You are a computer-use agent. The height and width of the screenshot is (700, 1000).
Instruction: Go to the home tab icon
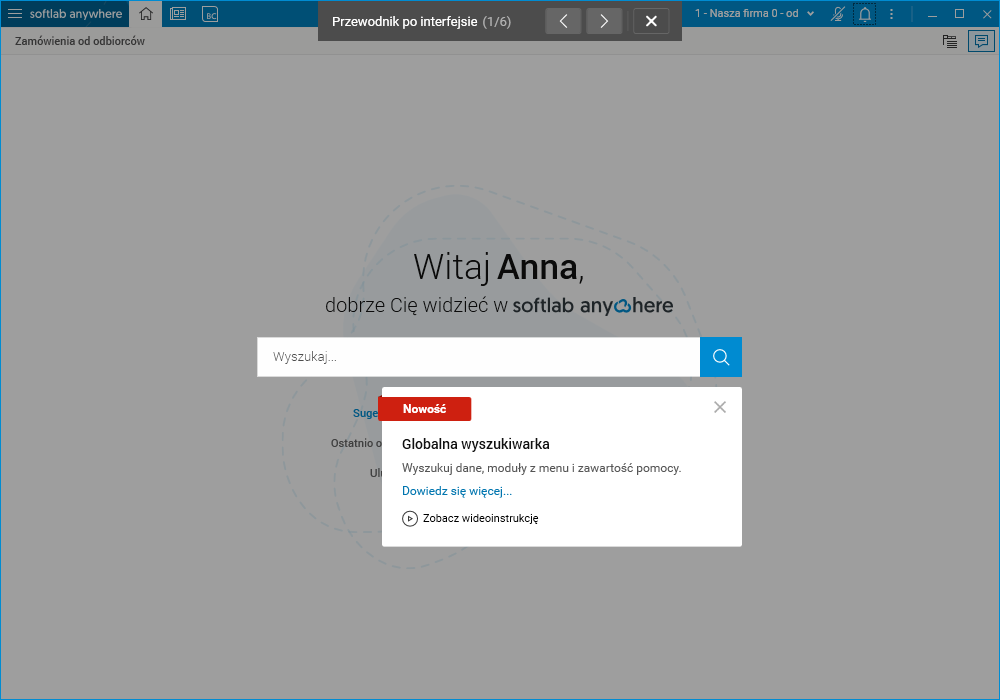pos(145,14)
